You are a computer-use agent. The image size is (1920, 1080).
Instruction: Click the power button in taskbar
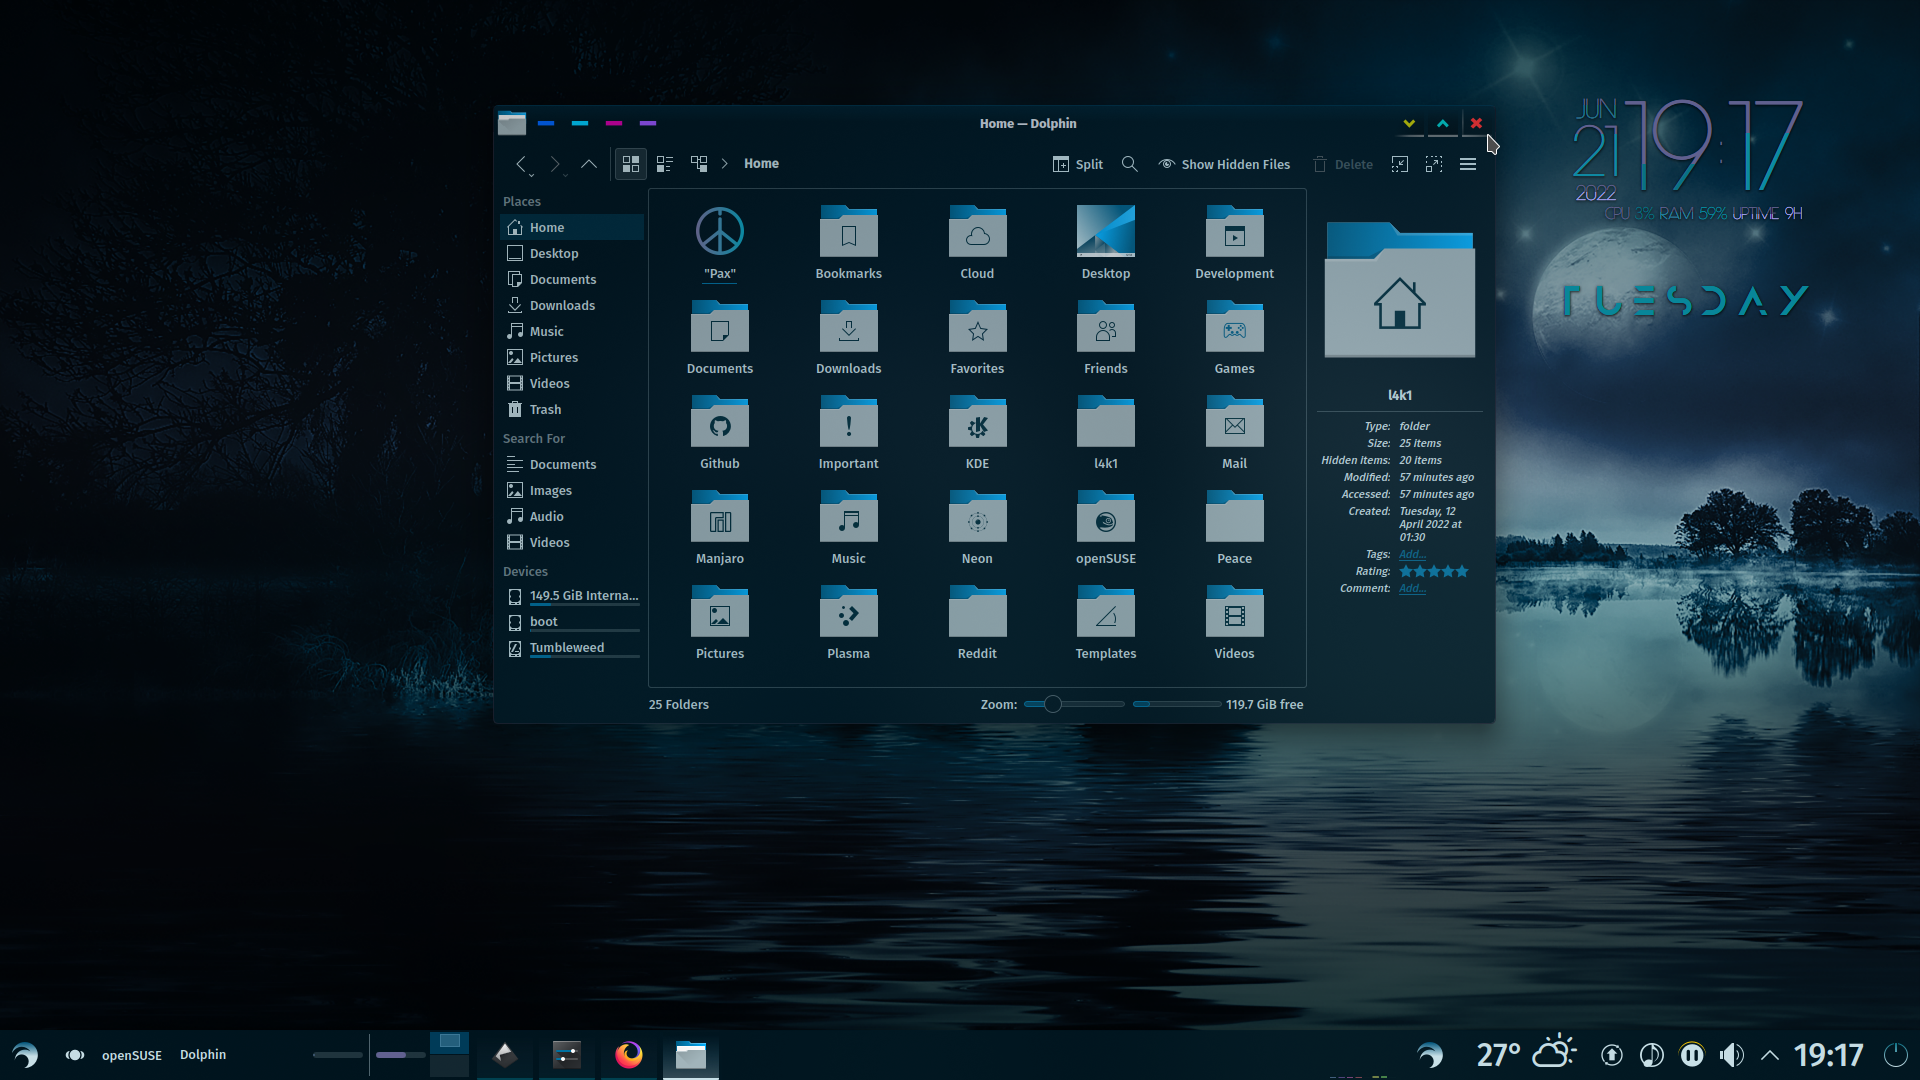(x=1896, y=1055)
